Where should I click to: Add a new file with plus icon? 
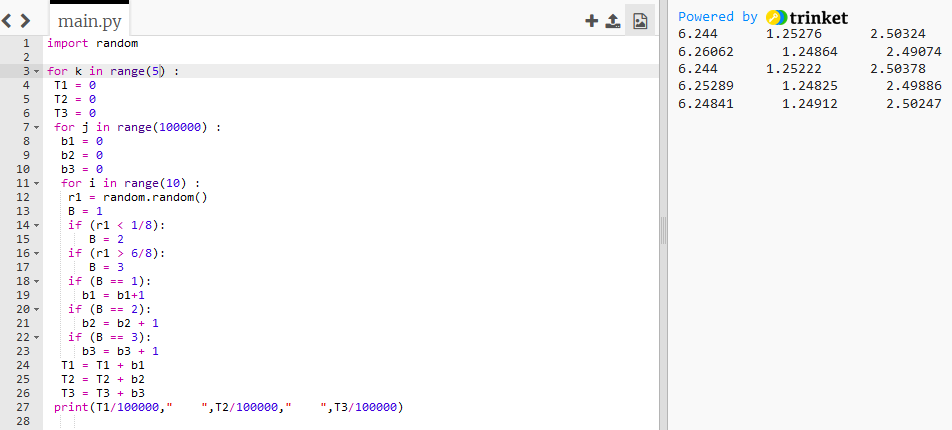591,20
